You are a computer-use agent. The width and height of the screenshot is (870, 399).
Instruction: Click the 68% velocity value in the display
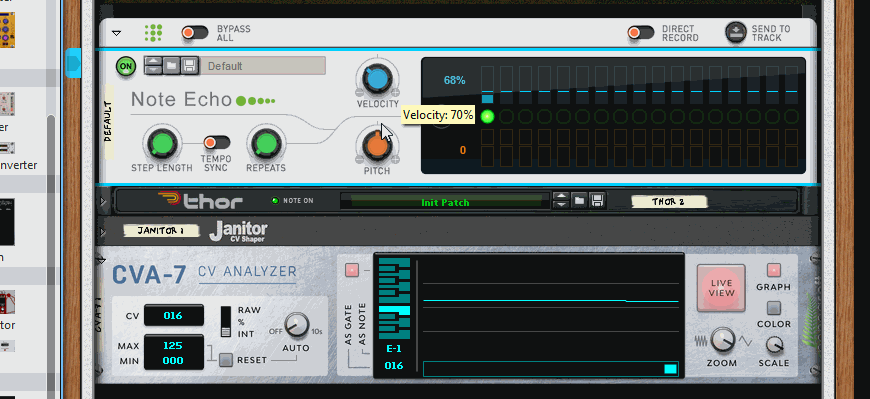click(x=454, y=80)
